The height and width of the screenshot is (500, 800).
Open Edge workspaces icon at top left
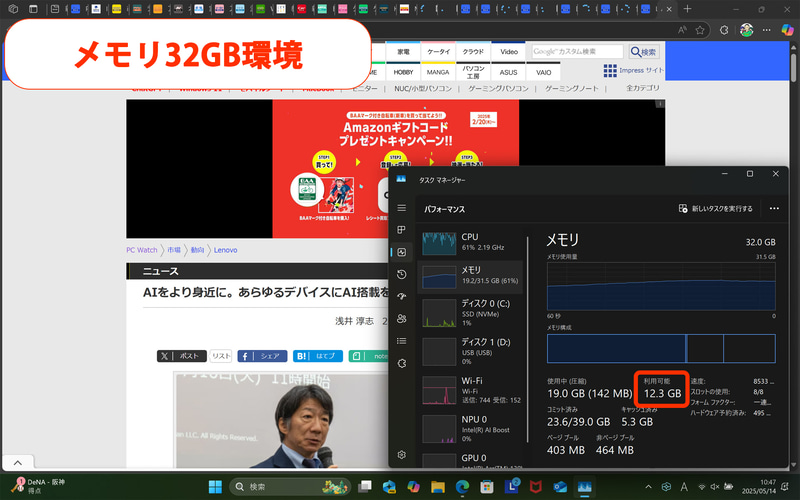click(13, 9)
